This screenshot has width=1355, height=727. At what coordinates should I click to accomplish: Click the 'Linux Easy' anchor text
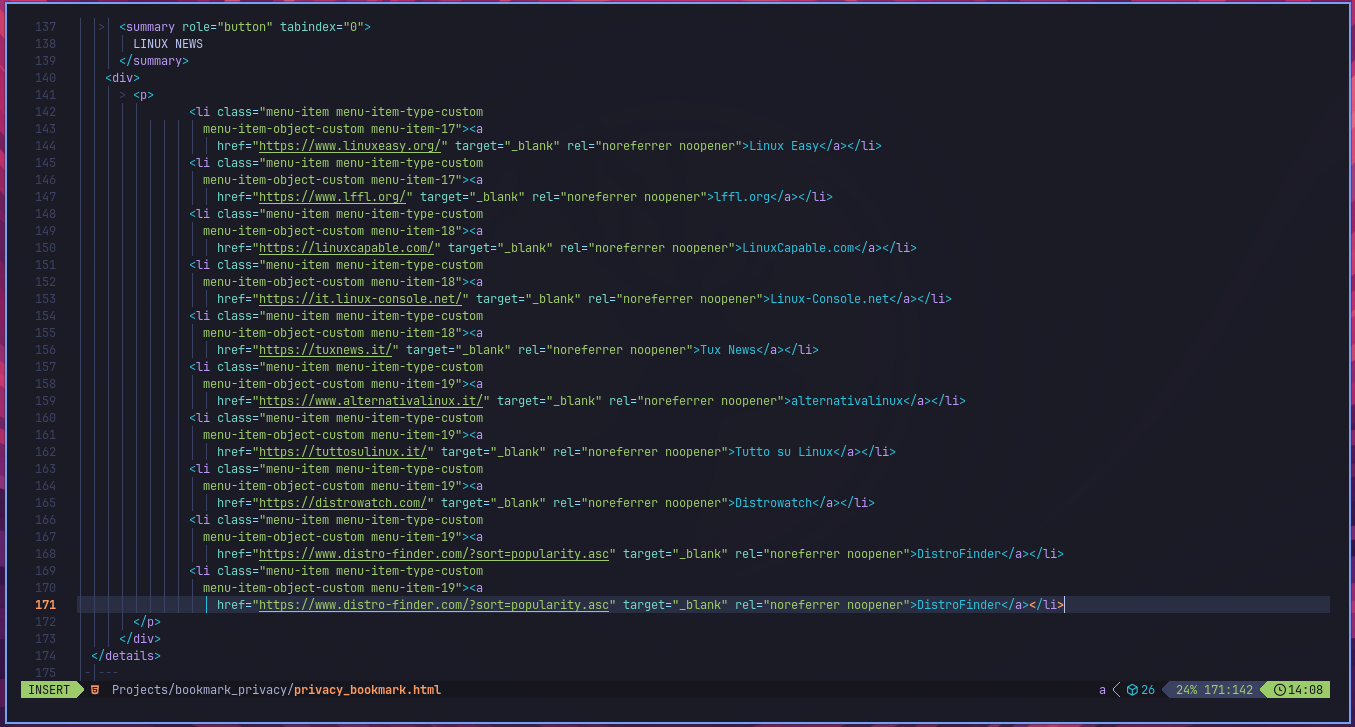click(784, 146)
